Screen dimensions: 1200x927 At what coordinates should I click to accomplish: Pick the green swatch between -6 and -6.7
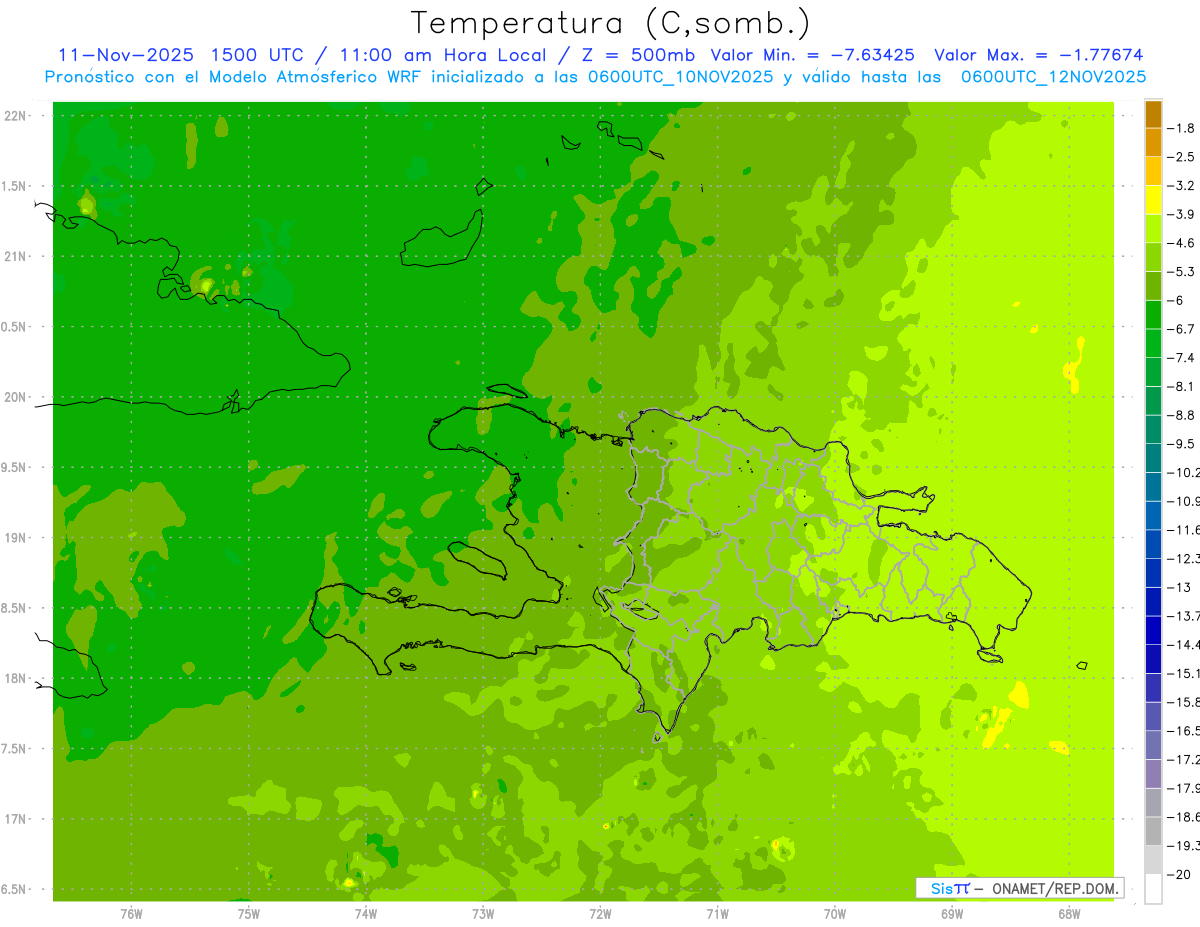pyautogui.click(x=1153, y=315)
